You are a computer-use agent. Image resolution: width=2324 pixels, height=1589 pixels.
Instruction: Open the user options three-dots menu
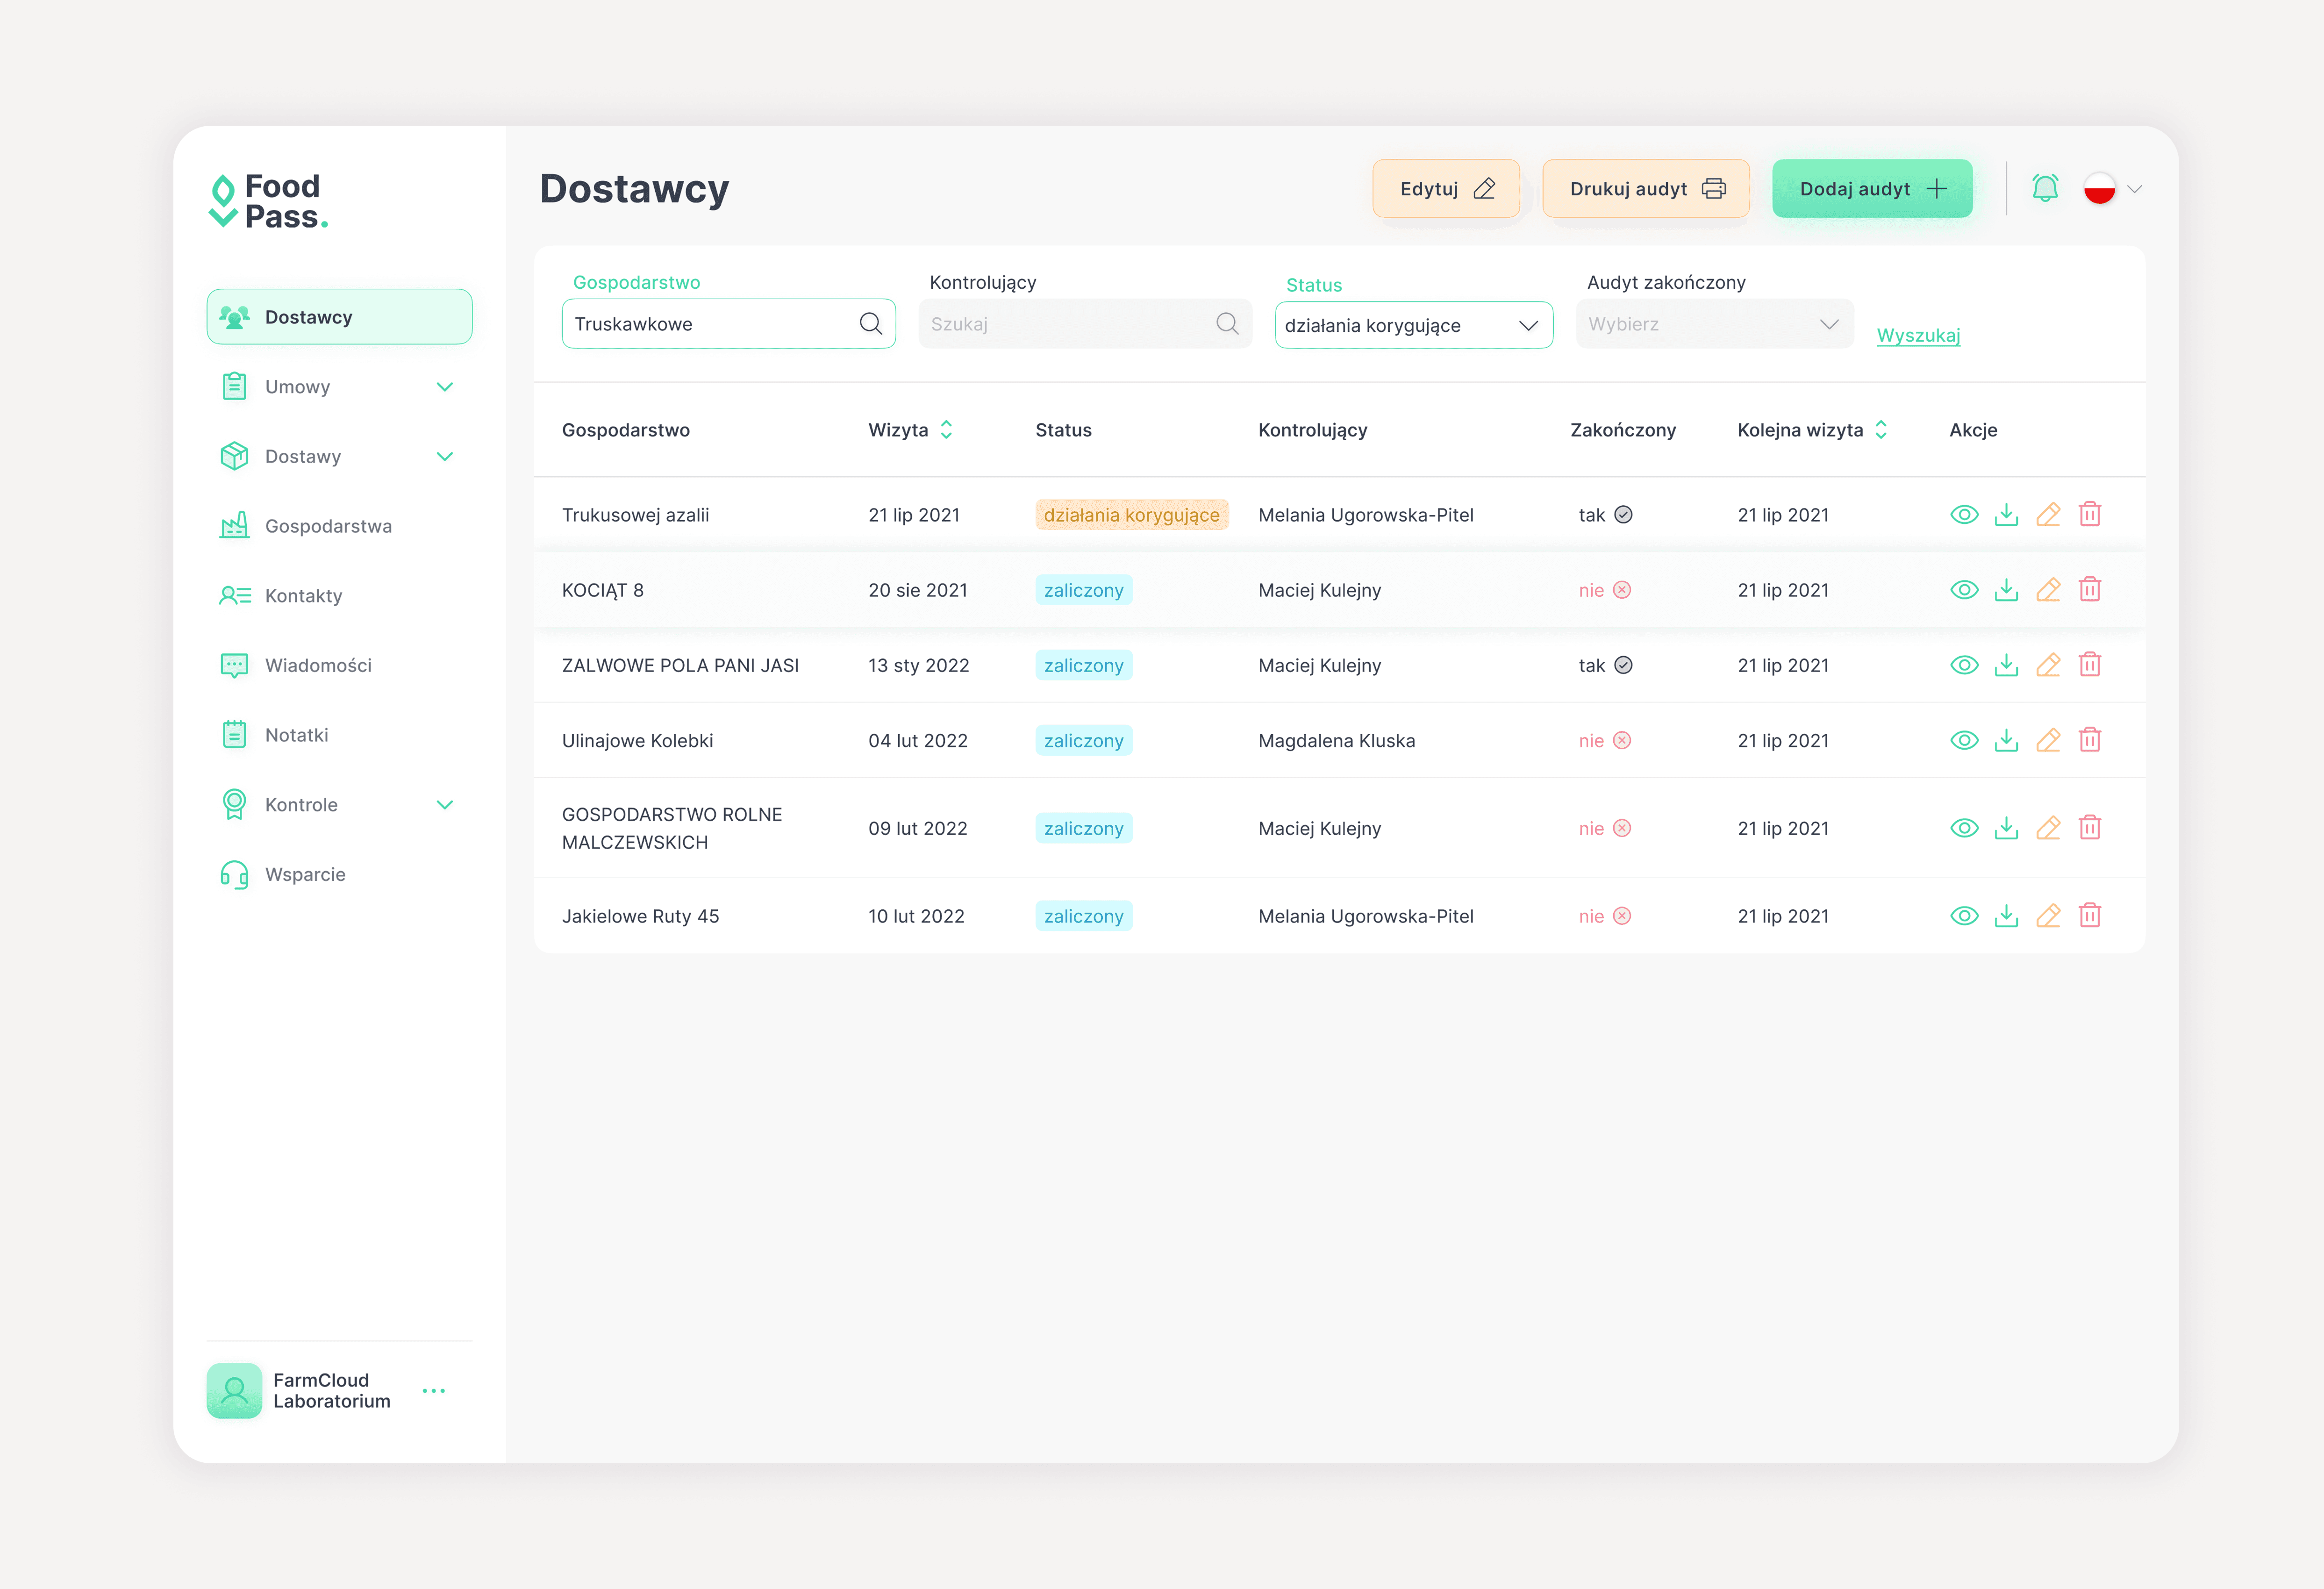(x=433, y=1391)
